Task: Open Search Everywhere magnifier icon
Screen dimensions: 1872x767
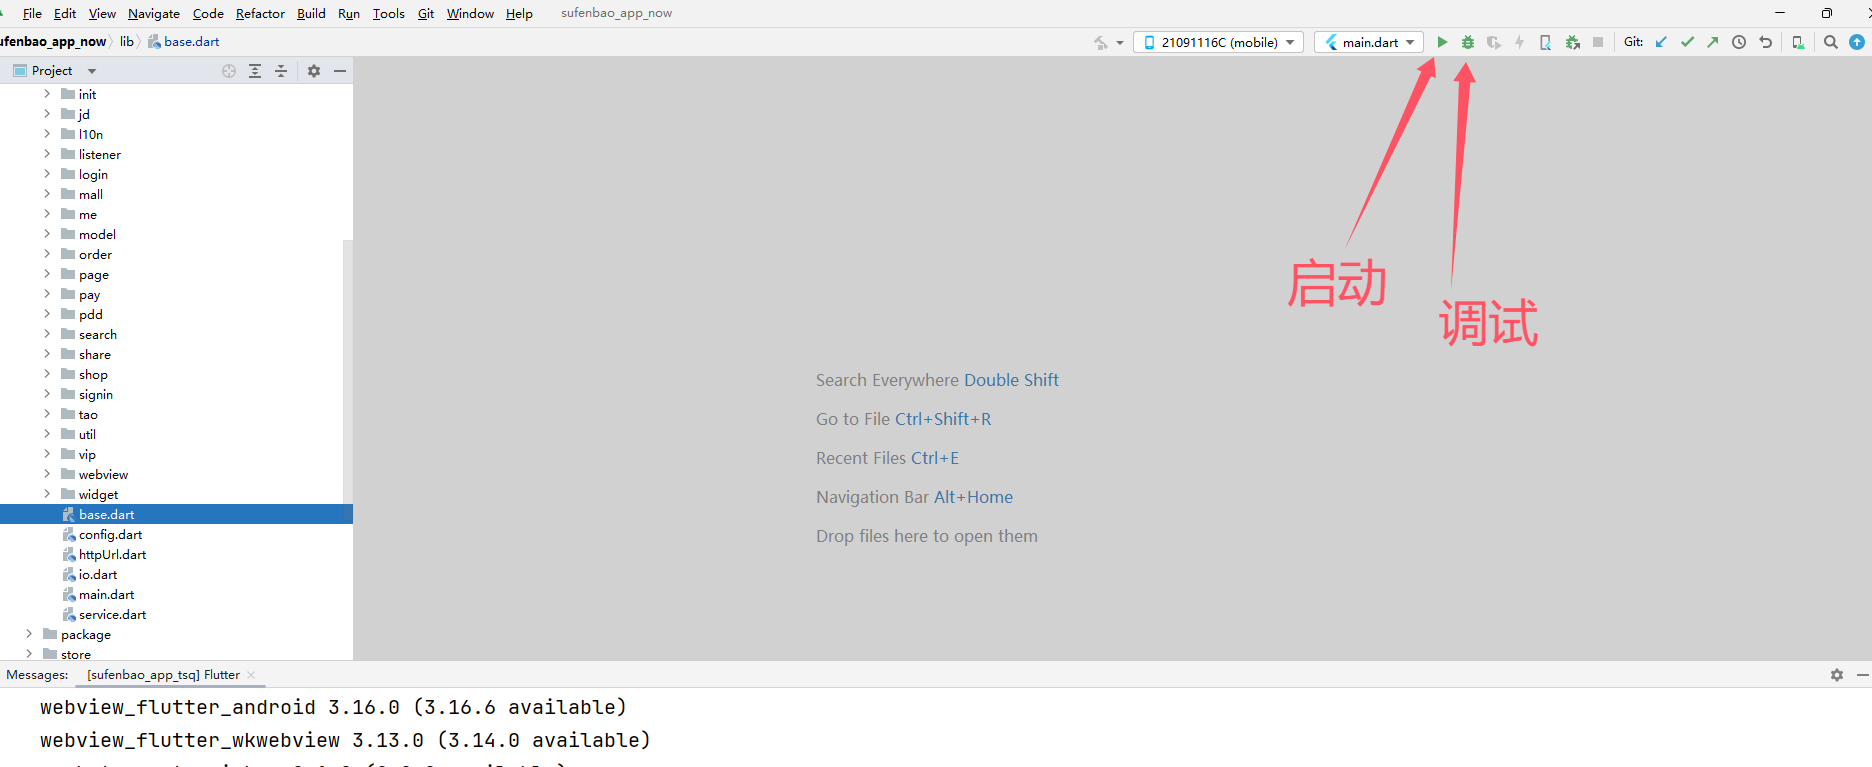Action: point(1830,42)
